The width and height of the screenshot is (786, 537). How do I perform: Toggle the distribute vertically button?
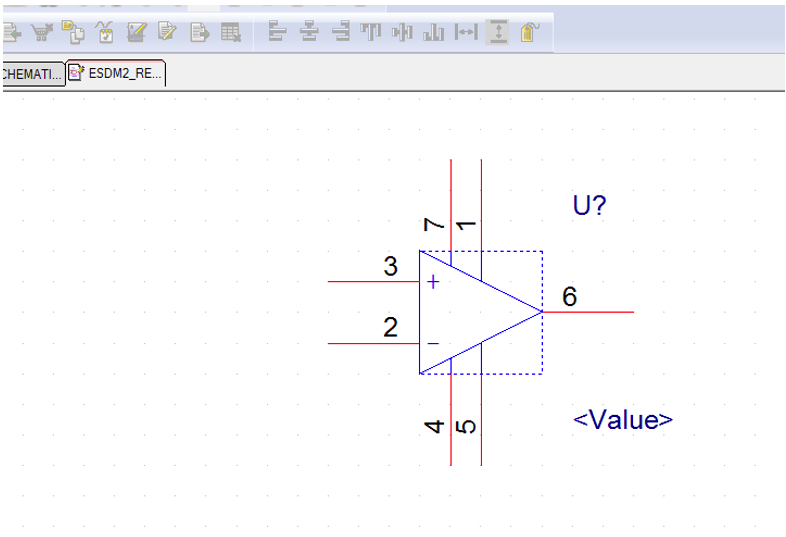pyautogui.click(x=498, y=33)
